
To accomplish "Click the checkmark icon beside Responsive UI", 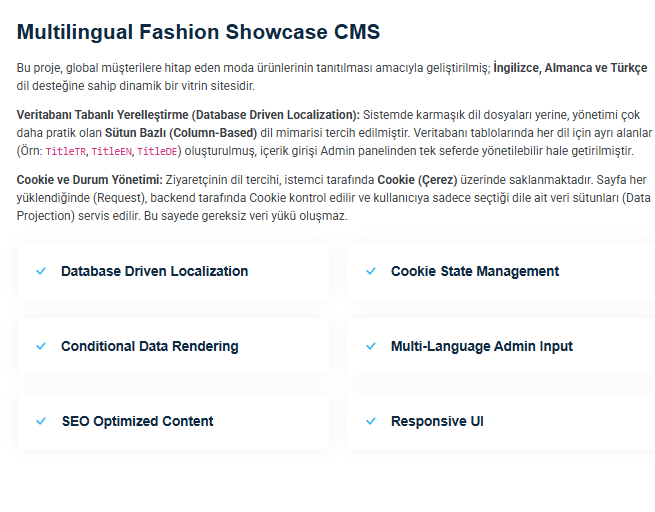I will [371, 421].
